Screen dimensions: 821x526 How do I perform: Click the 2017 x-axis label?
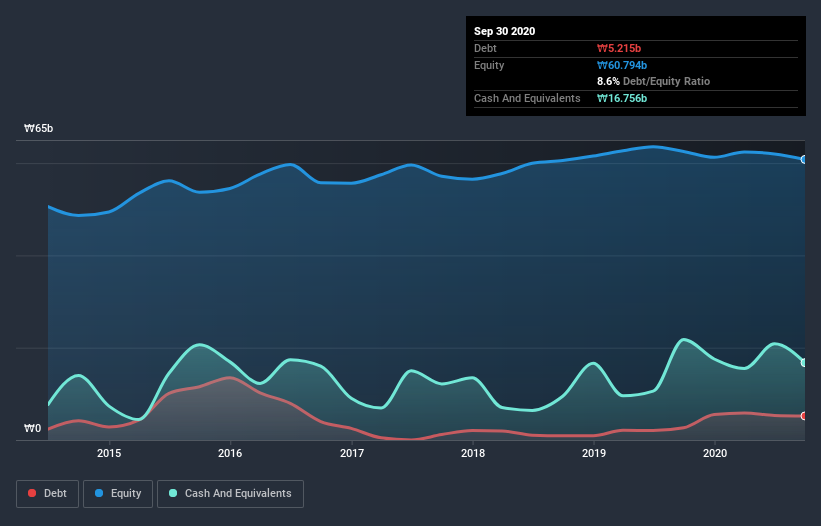(x=352, y=453)
